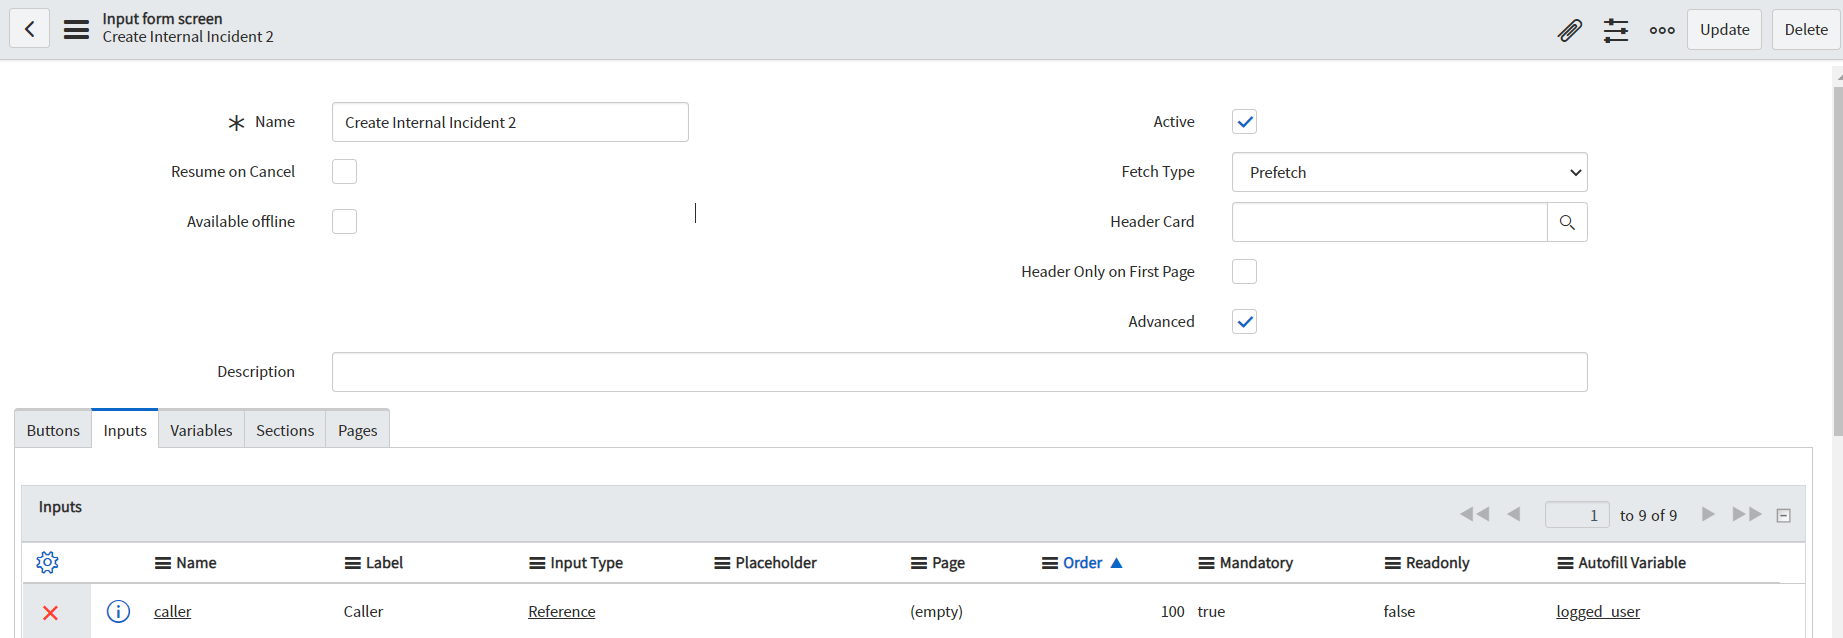Open the Order column menu icon
The width and height of the screenshot is (1843, 638).
coord(1050,563)
